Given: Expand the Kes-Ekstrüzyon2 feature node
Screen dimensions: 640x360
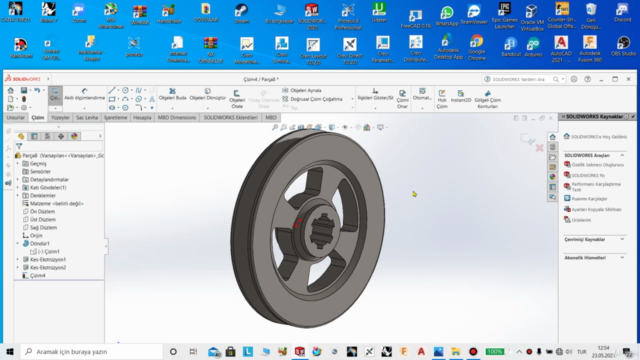Looking at the screenshot, I should pos(18,268).
